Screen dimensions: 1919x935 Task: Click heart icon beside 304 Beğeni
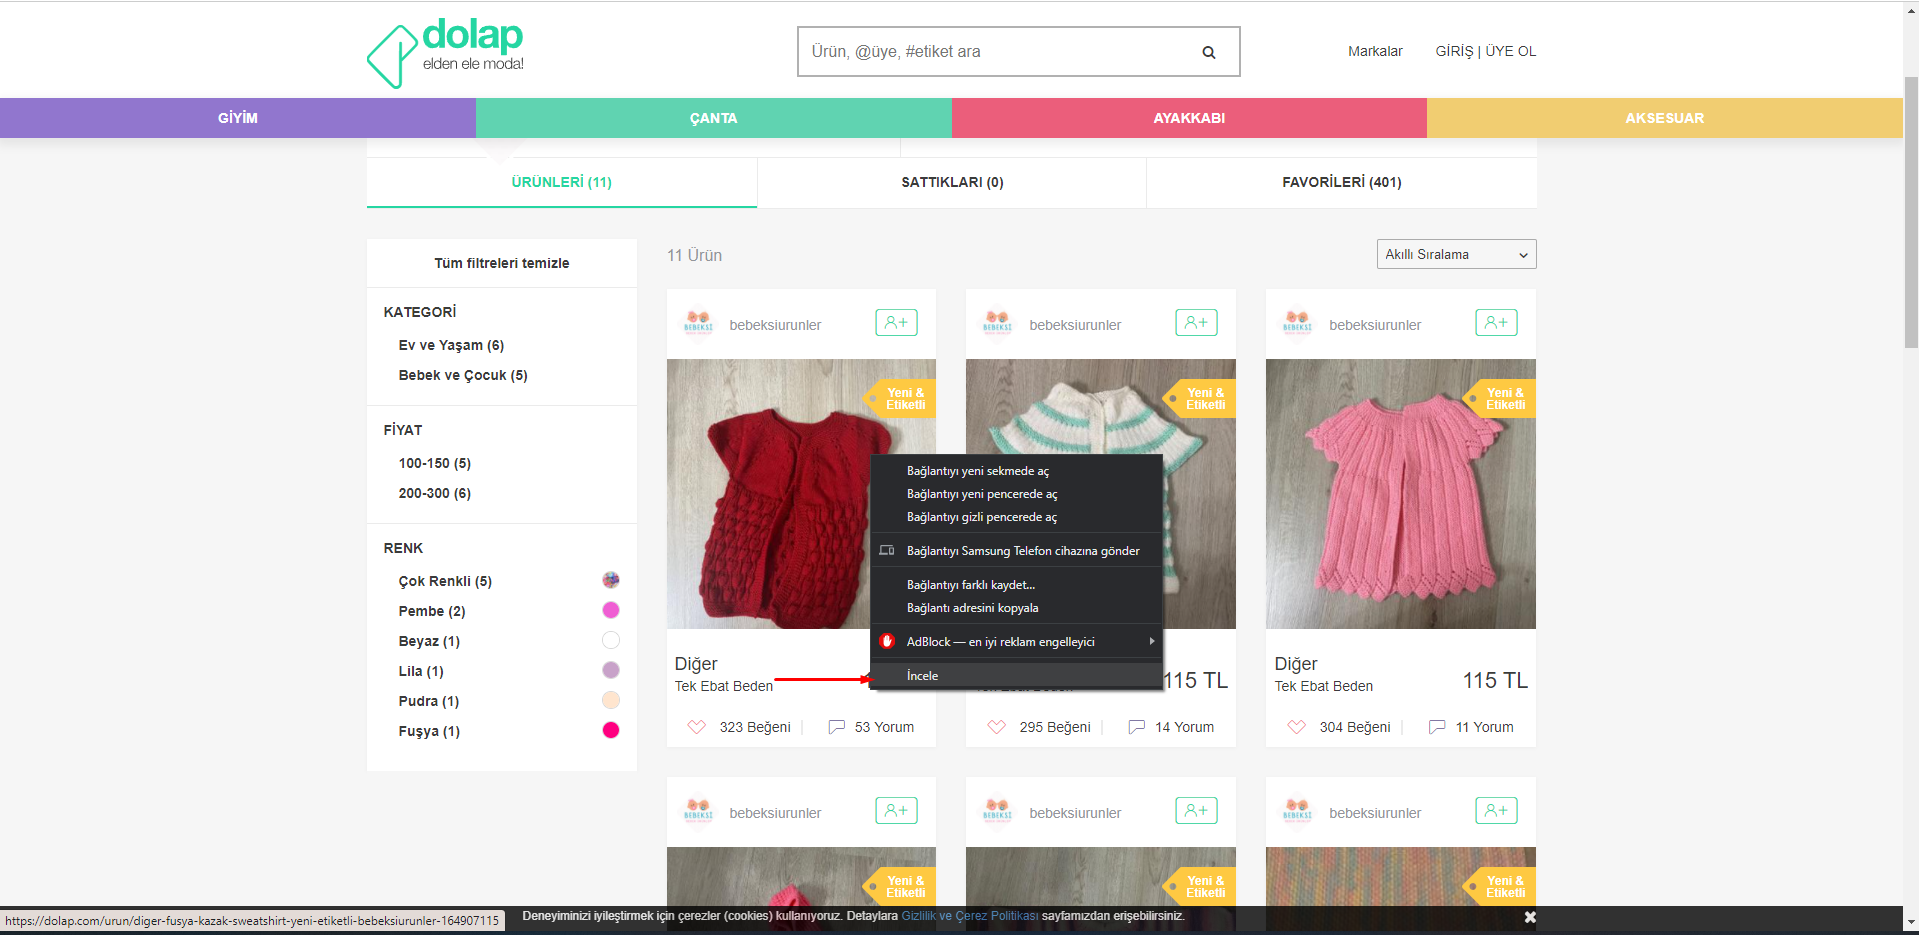pyautogui.click(x=1297, y=727)
